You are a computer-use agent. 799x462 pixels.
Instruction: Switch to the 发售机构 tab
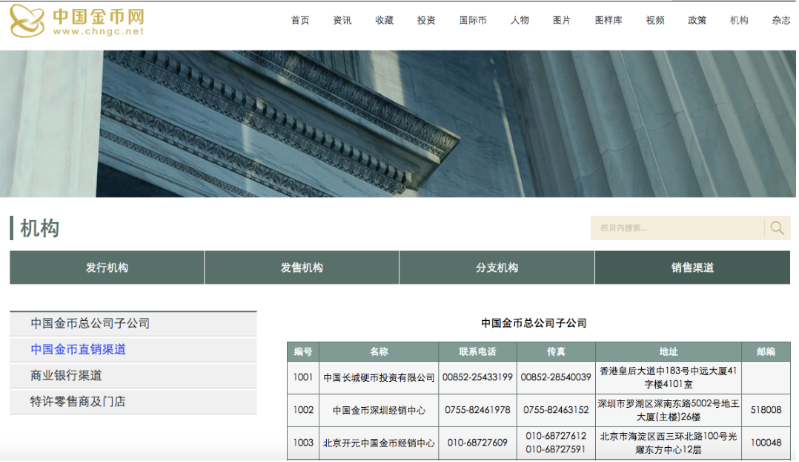[301, 268]
